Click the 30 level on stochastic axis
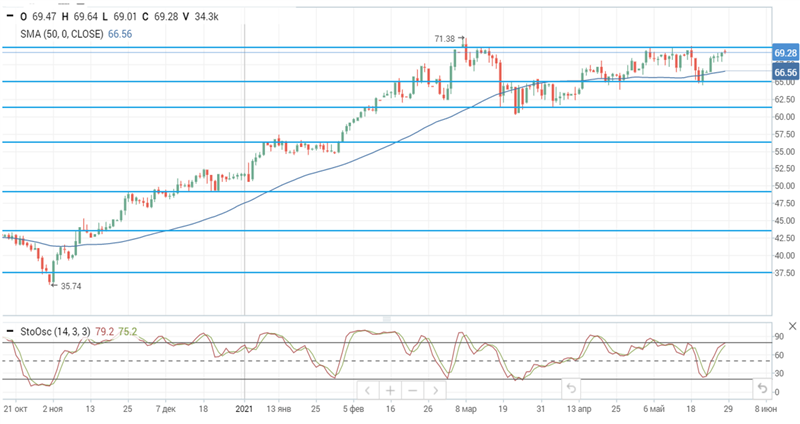The image size is (800, 424). [779, 374]
